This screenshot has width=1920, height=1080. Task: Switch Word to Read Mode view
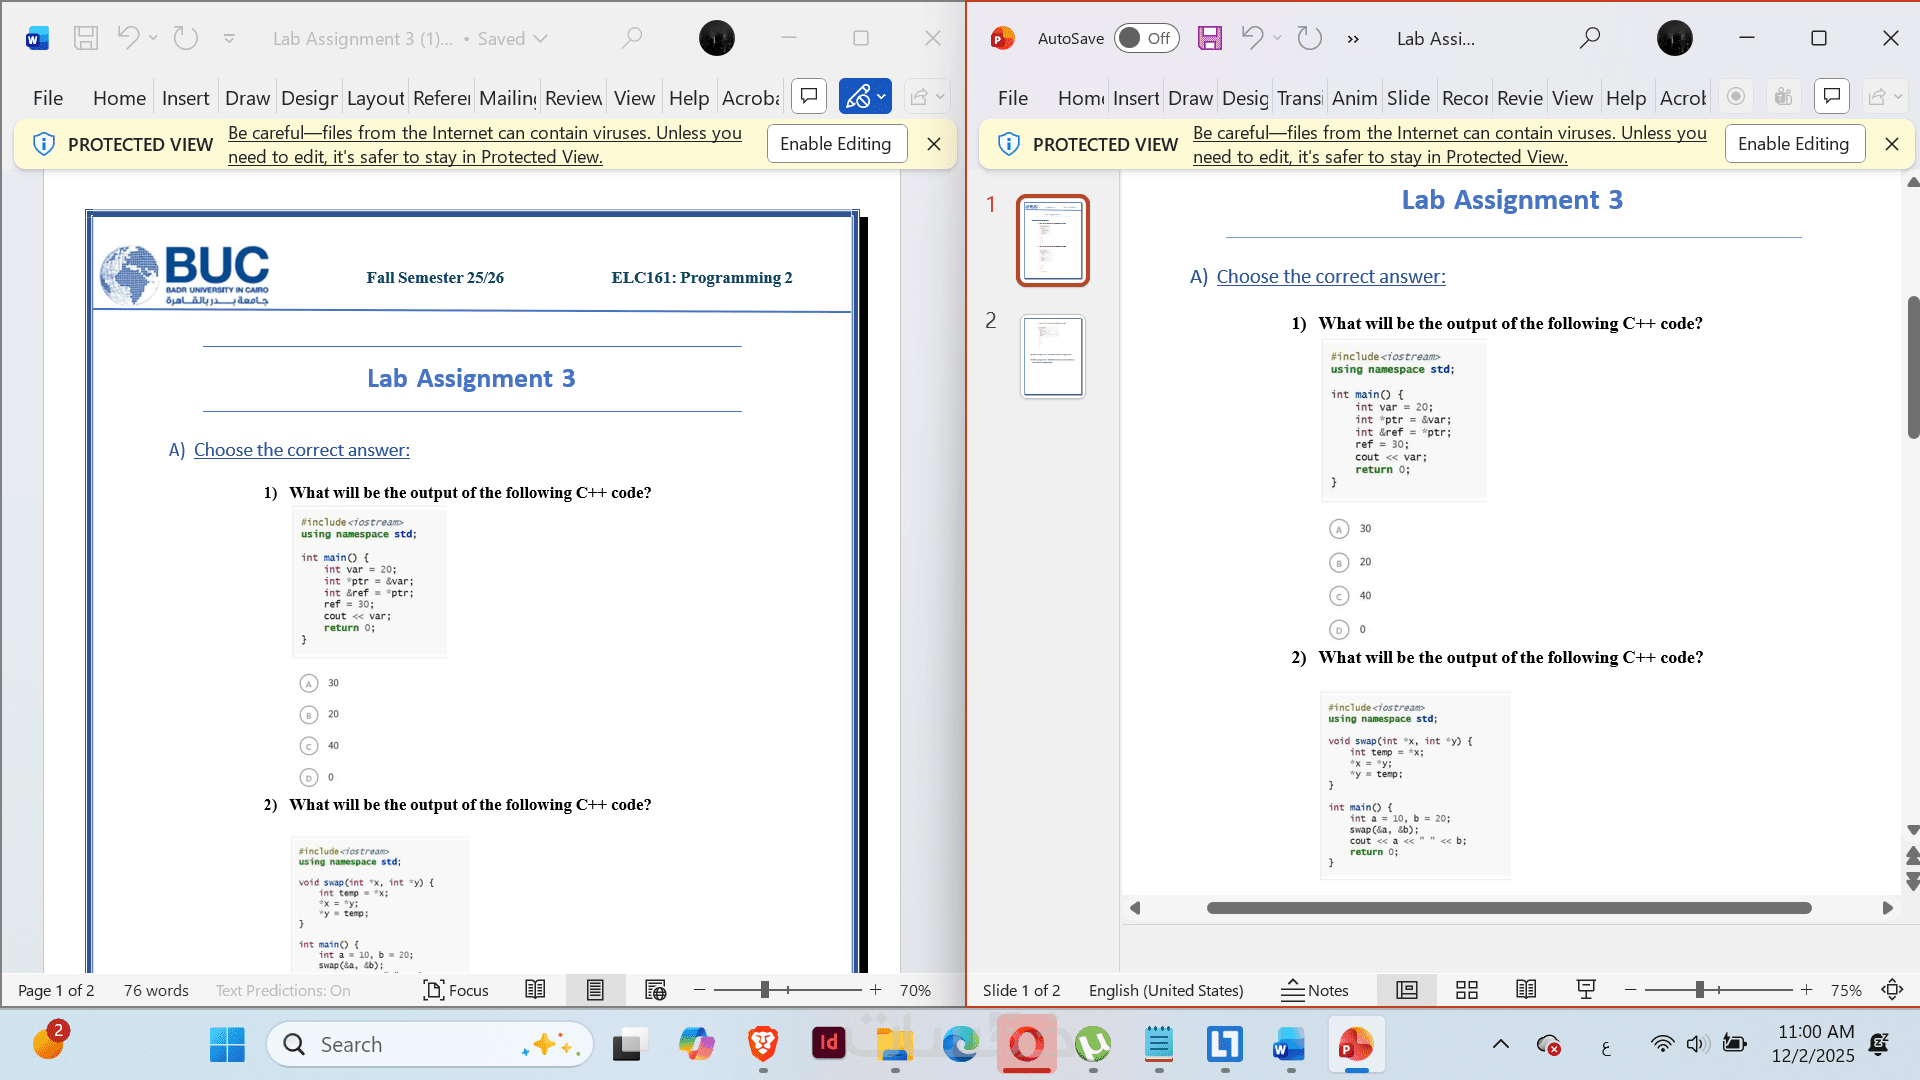(535, 990)
